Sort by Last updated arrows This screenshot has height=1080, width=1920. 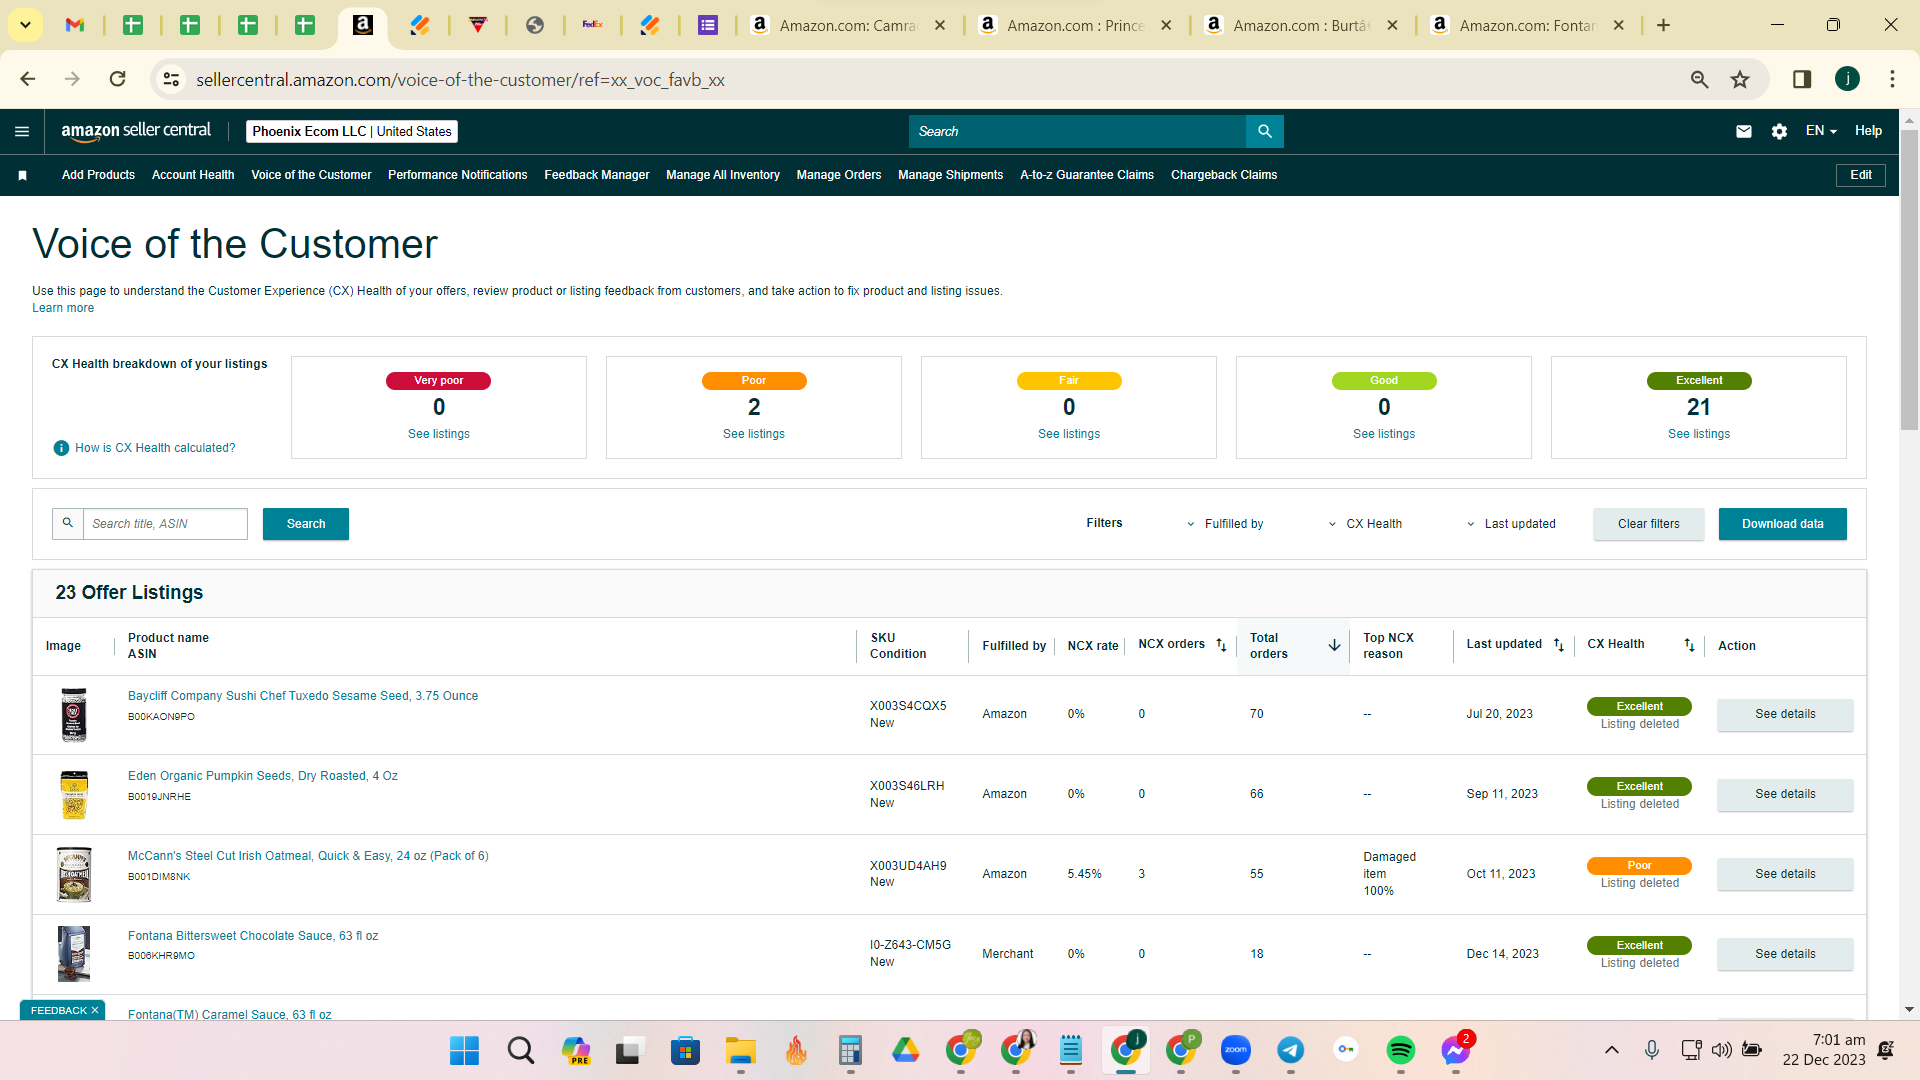pos(1558,645)
